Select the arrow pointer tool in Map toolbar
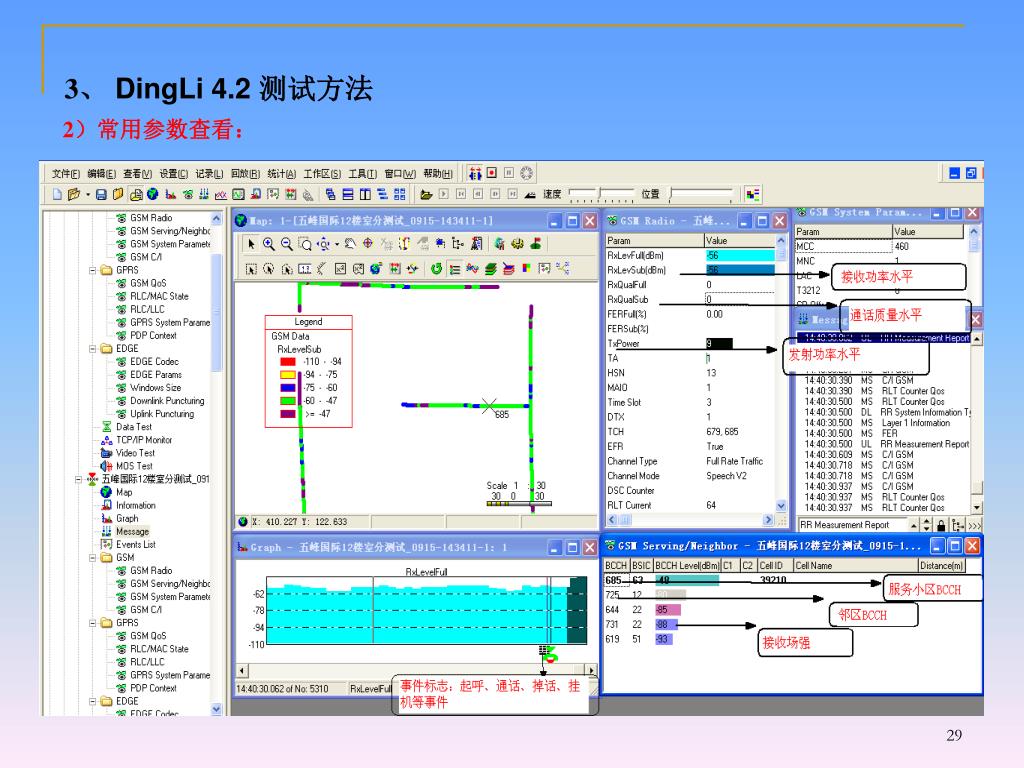Viewport: 1024px width, 768px height. click(251, 244)
